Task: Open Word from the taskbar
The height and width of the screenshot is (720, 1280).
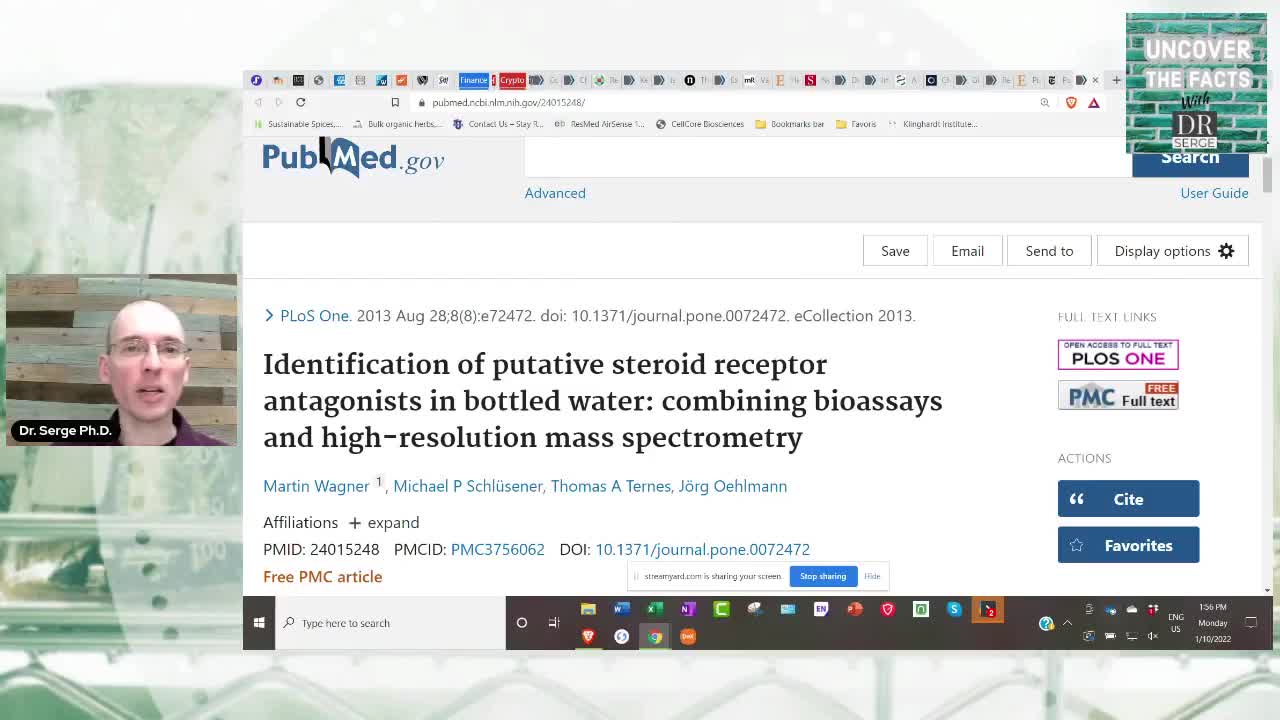Action: pyautogui.click(x=621, y=609)
